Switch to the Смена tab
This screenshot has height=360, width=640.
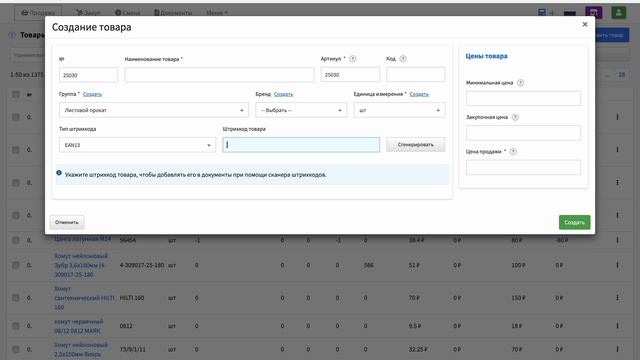click(x=128, y=13)
